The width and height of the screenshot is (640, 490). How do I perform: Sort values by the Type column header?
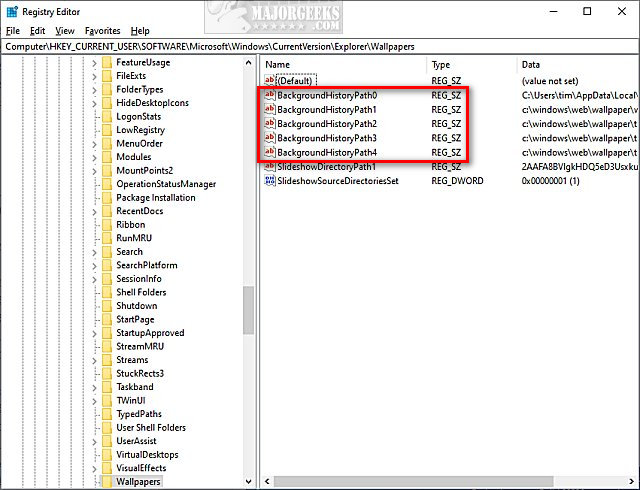click(x=472, y=65)
